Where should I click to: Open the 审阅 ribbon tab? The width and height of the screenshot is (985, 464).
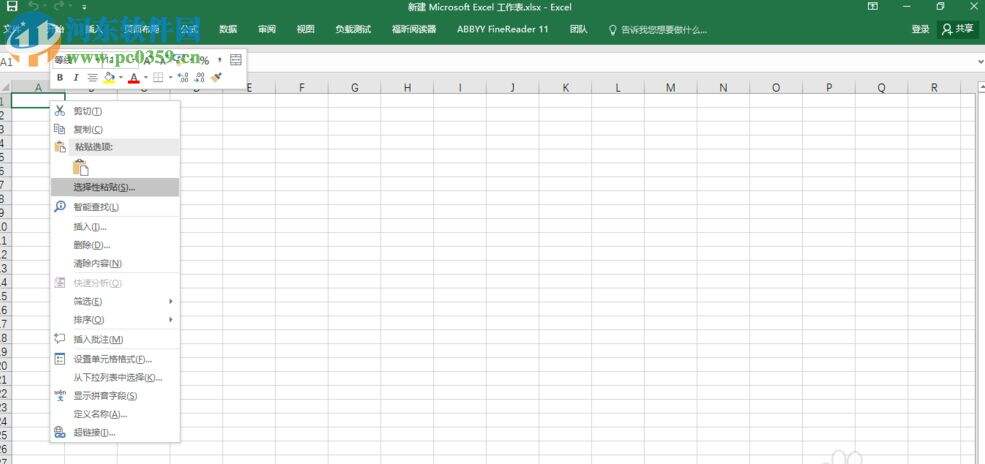(266, 29)
